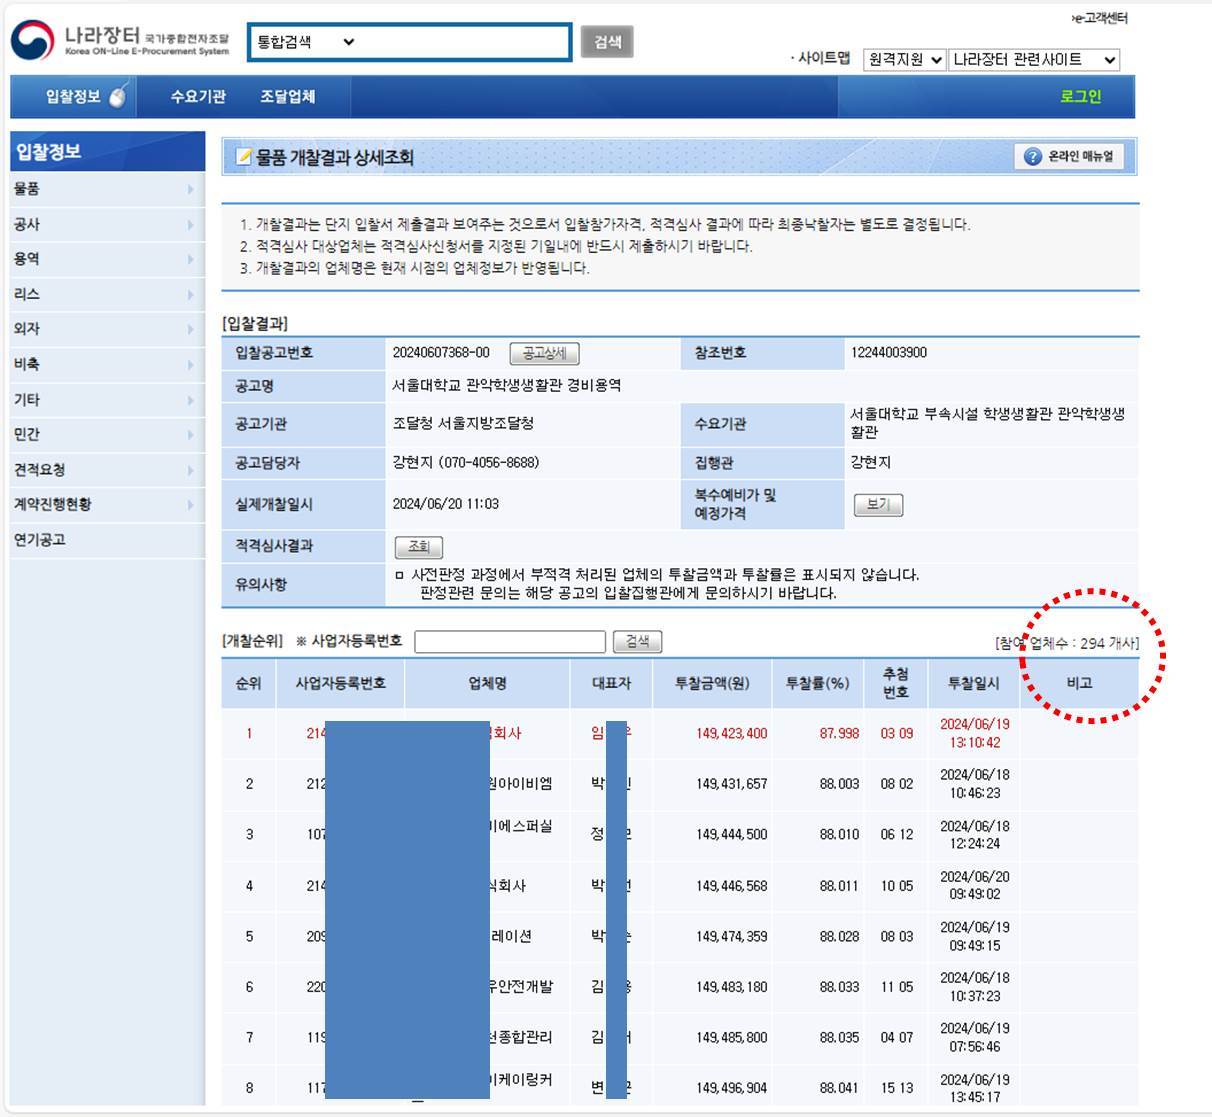Select the 수요기관 menu tab
Viewport: 1212px width, 1117px height.
[198, 96]
